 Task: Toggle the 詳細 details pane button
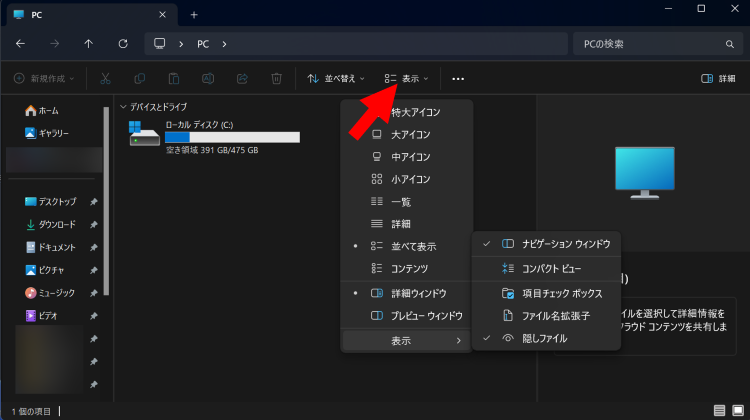[x=718, y=78]
